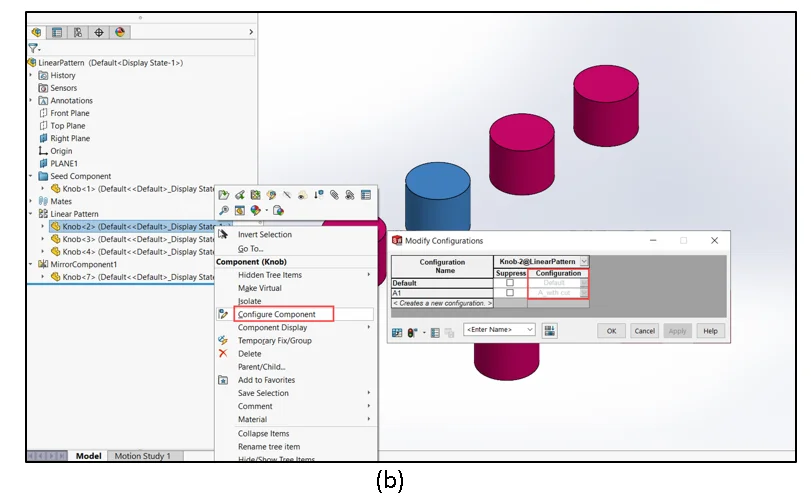Click the cylinder with color ball icon
811x501 pixels.
(278, 210)
